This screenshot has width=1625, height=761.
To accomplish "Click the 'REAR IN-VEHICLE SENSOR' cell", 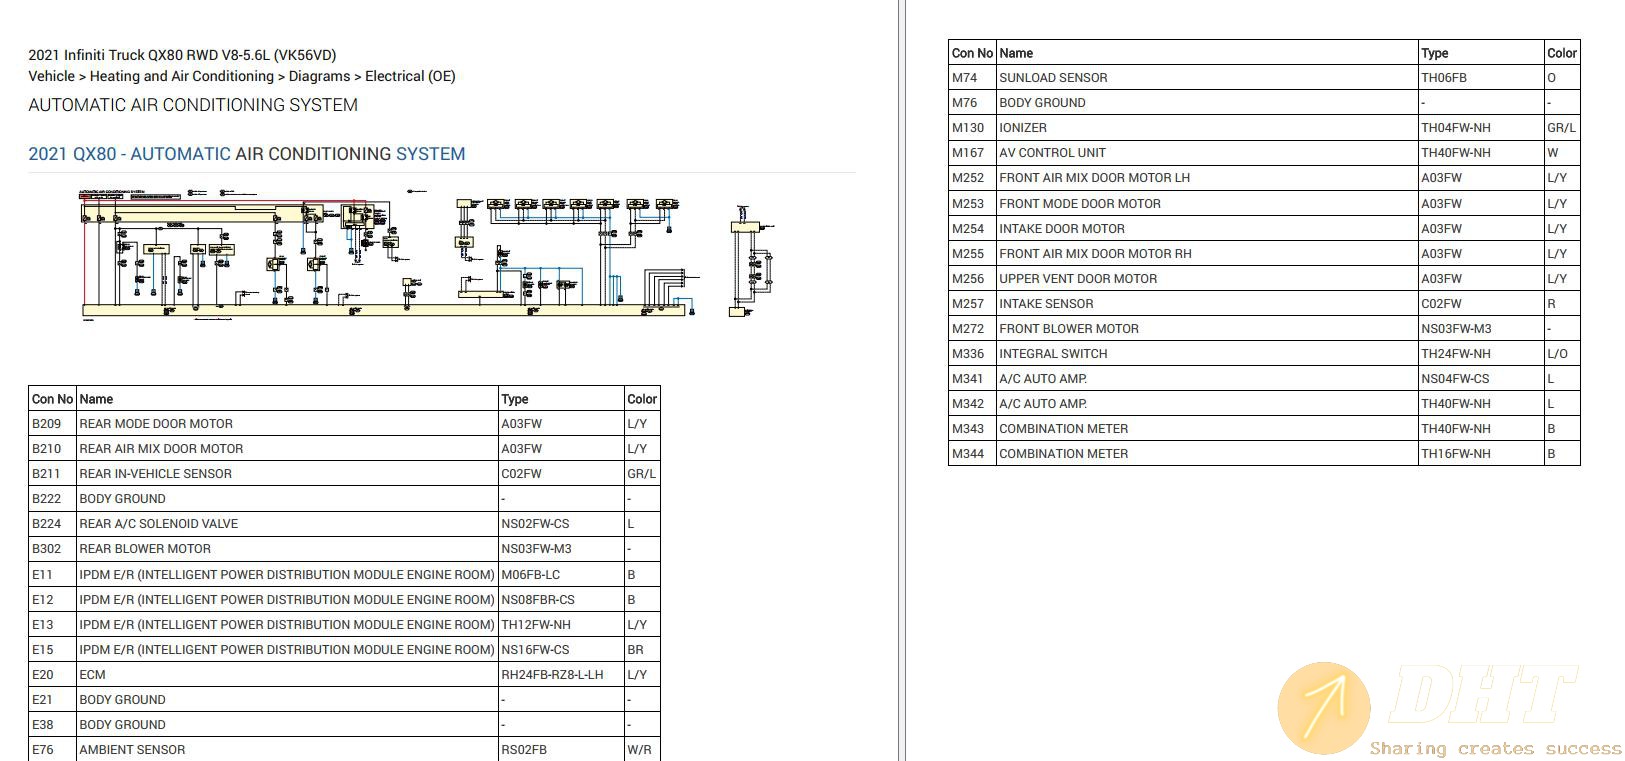I will tap(287, 473).
